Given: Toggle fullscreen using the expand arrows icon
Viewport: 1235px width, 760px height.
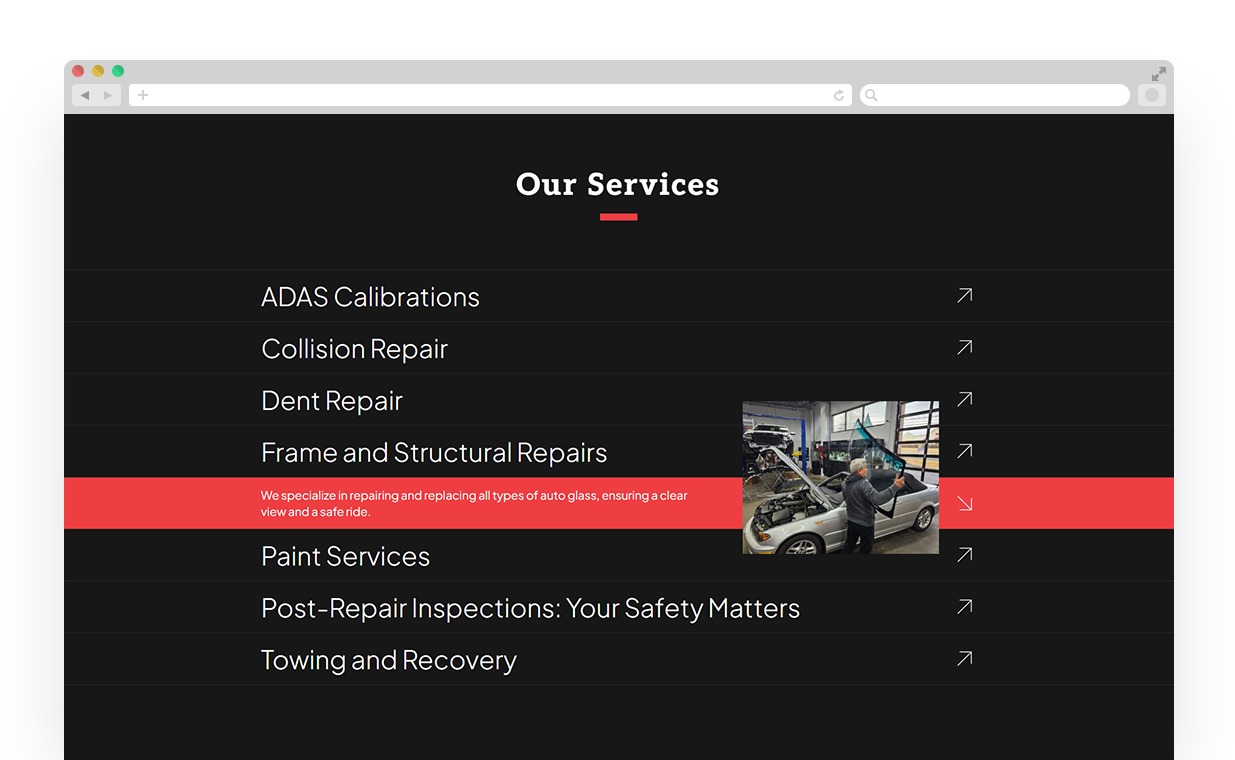Looking at the screenshot, I should pyautogui.click(x=1158, y=74).
